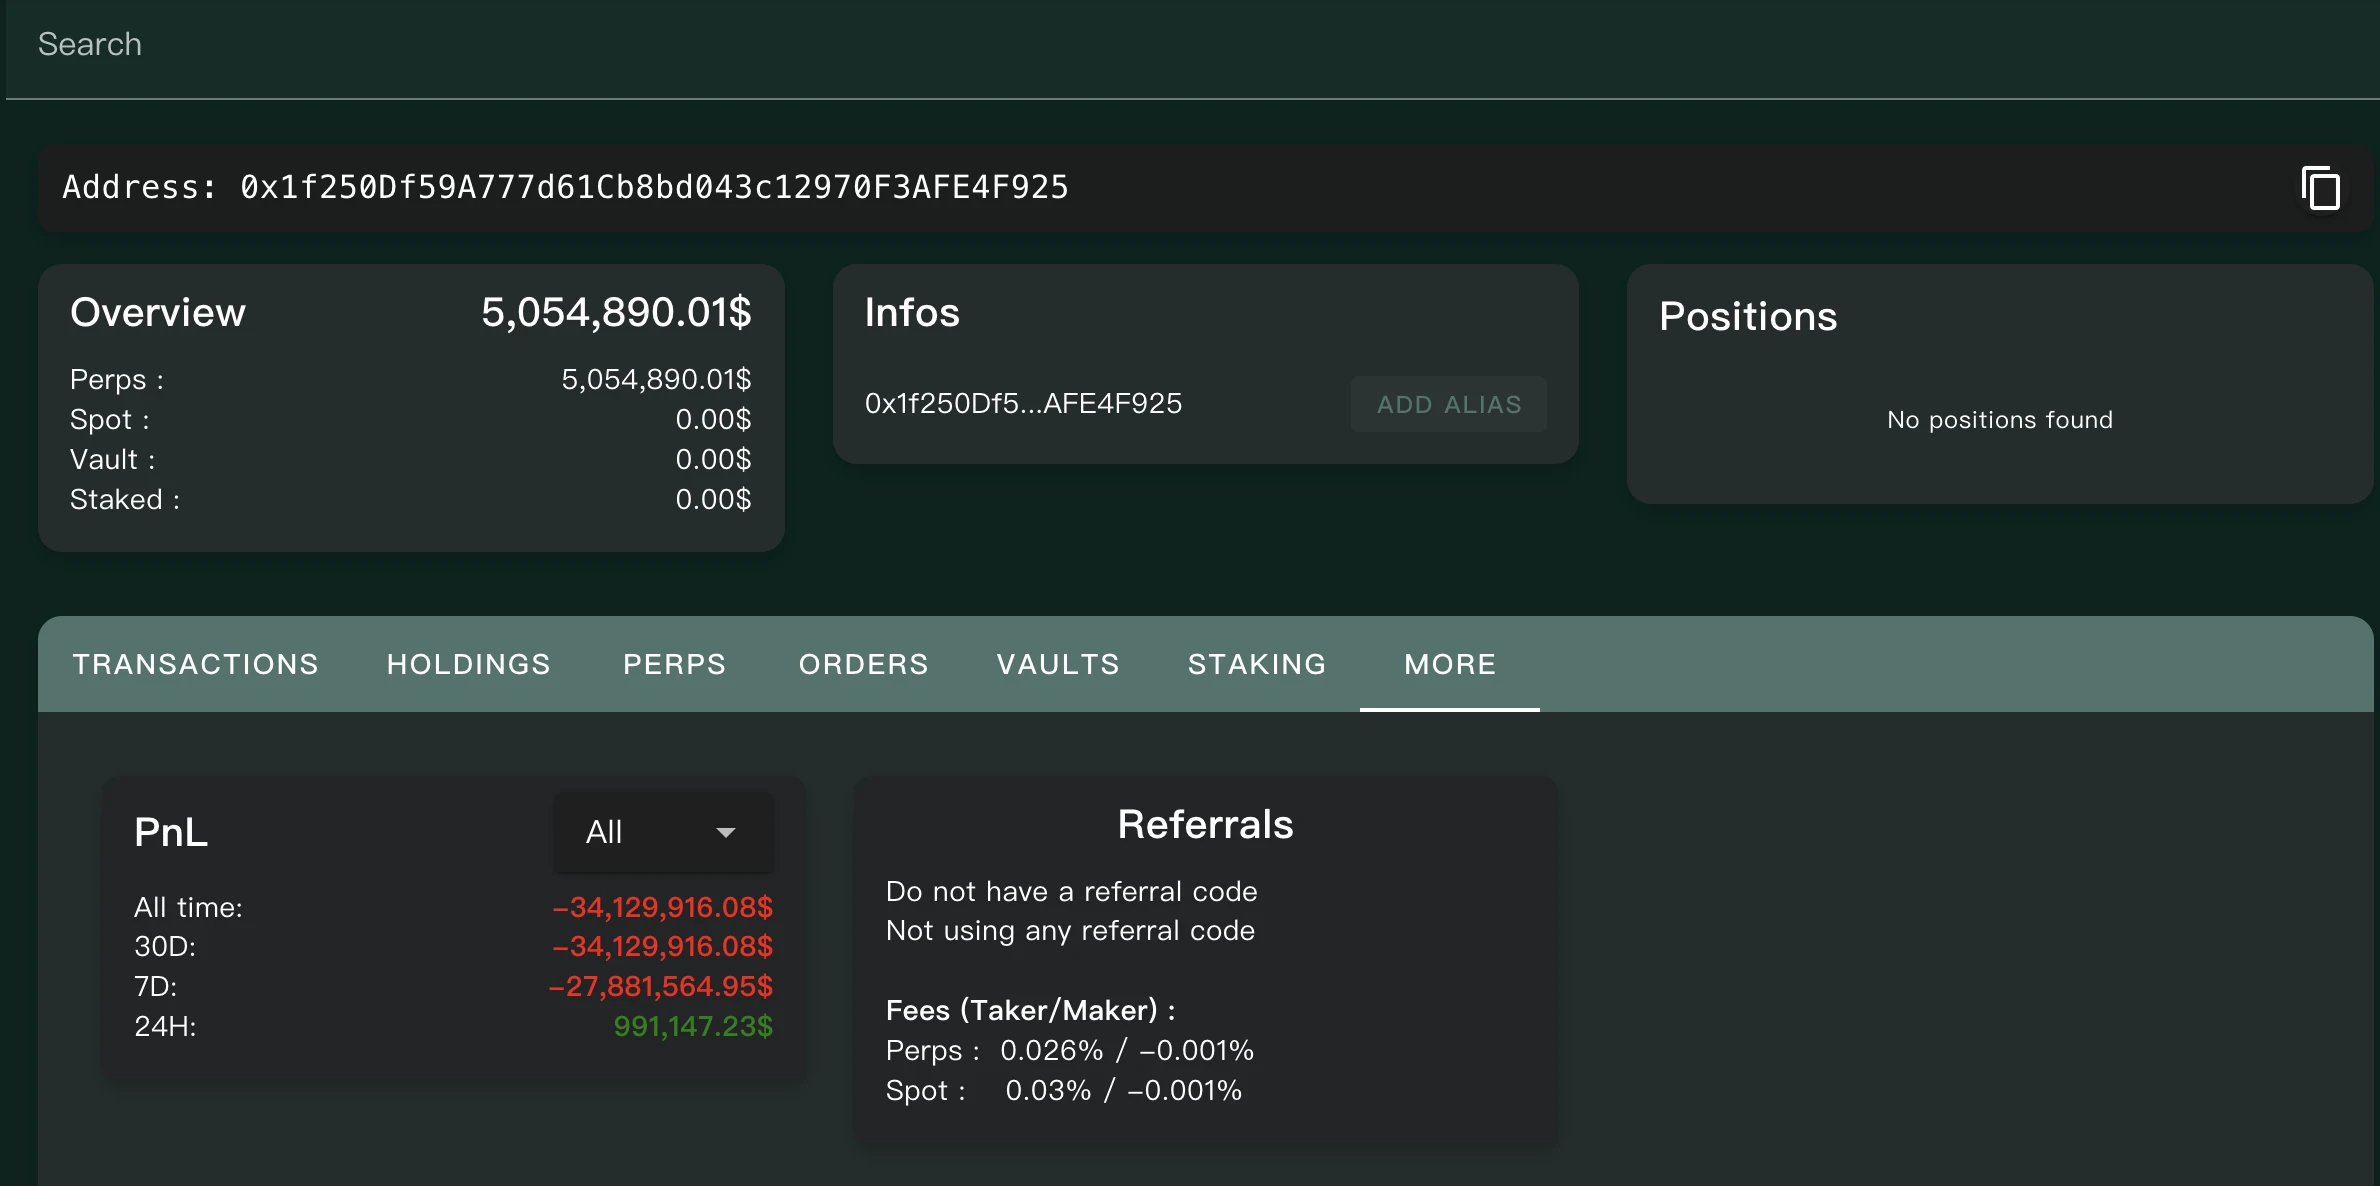Image resolution: width=2380 pixels, height=1186 pixels.
Task: Click the Overview total balance value
Action: (616, 312)
